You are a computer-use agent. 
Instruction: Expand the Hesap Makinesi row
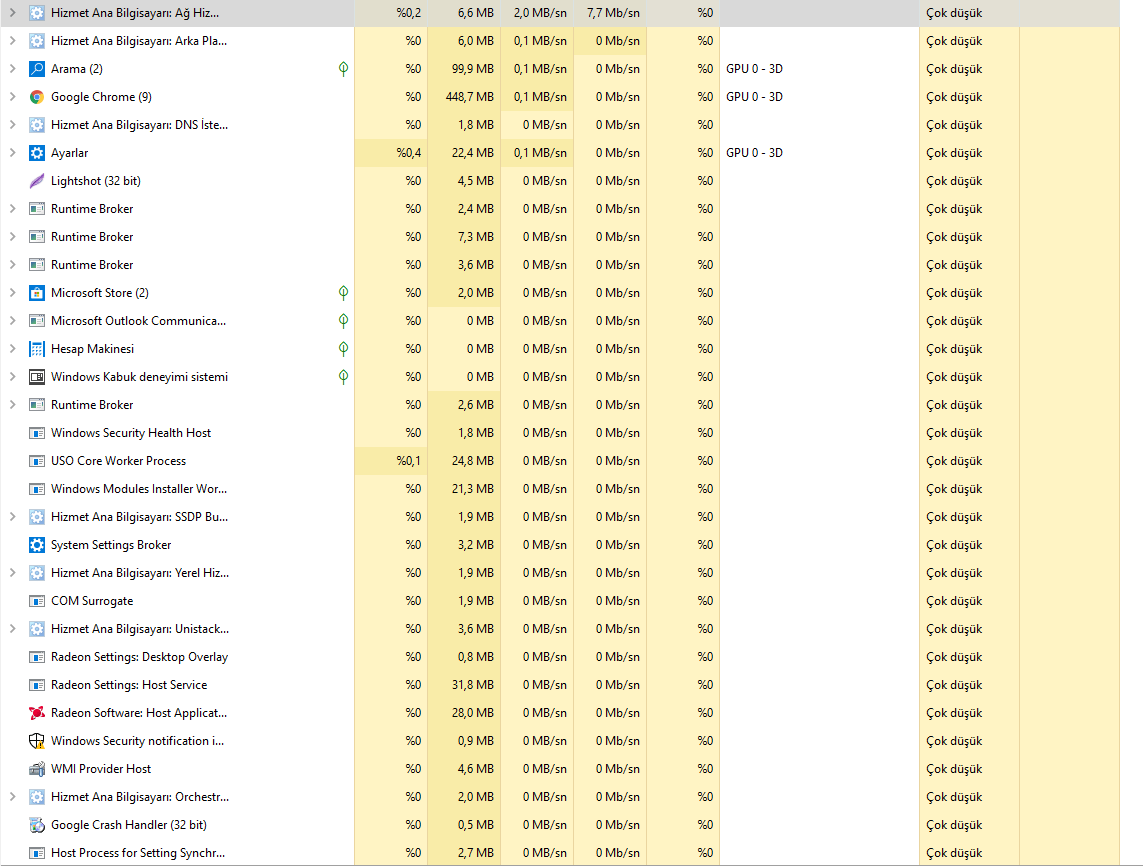click(x=12, y=349)
